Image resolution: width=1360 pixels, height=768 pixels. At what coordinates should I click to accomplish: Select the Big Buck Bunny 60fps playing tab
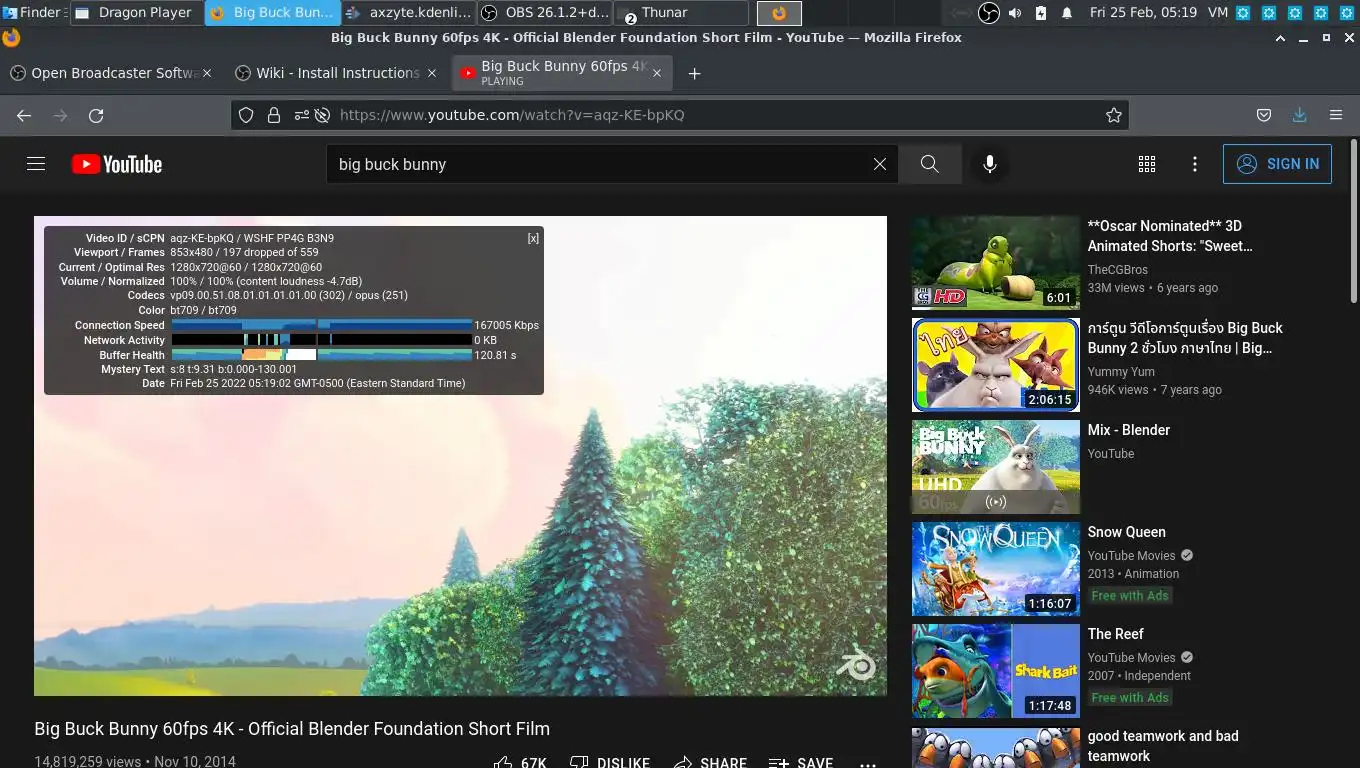561,73
